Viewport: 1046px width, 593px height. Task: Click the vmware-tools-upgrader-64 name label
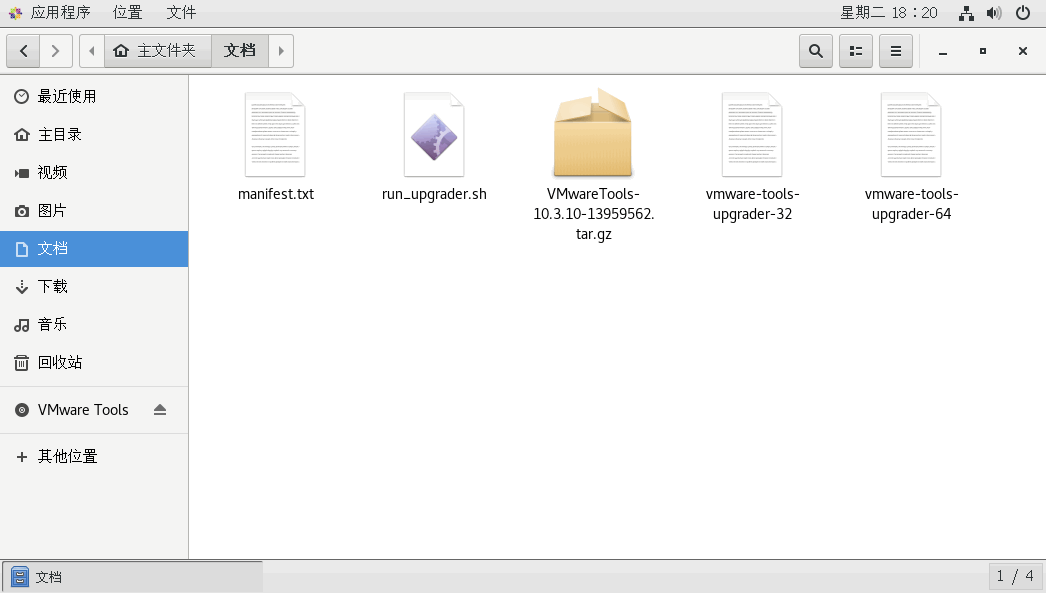click(x=911, y=204)
